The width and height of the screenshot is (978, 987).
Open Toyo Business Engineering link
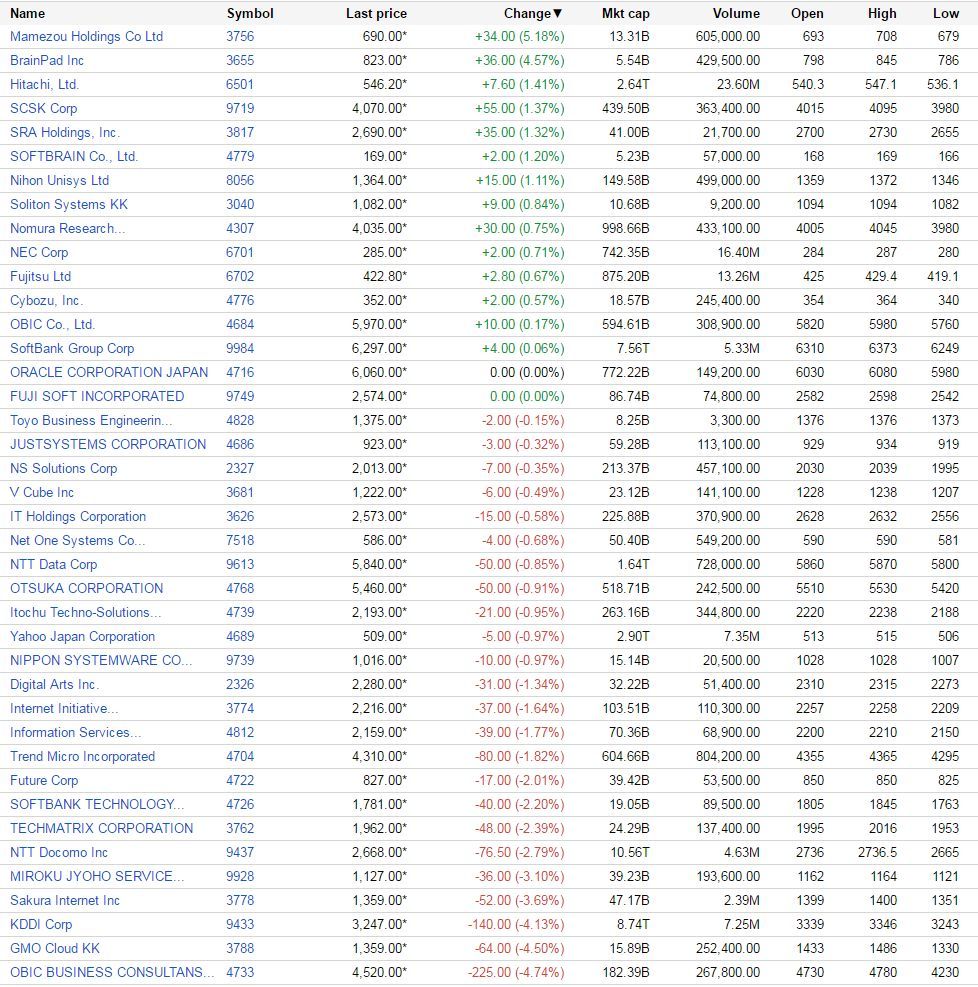91,420
